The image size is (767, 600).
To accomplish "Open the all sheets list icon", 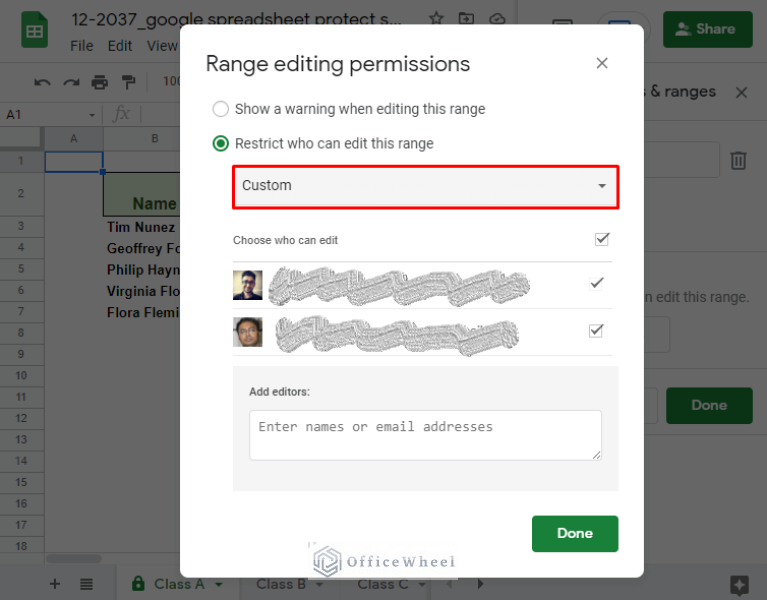I will coord(87,584).
